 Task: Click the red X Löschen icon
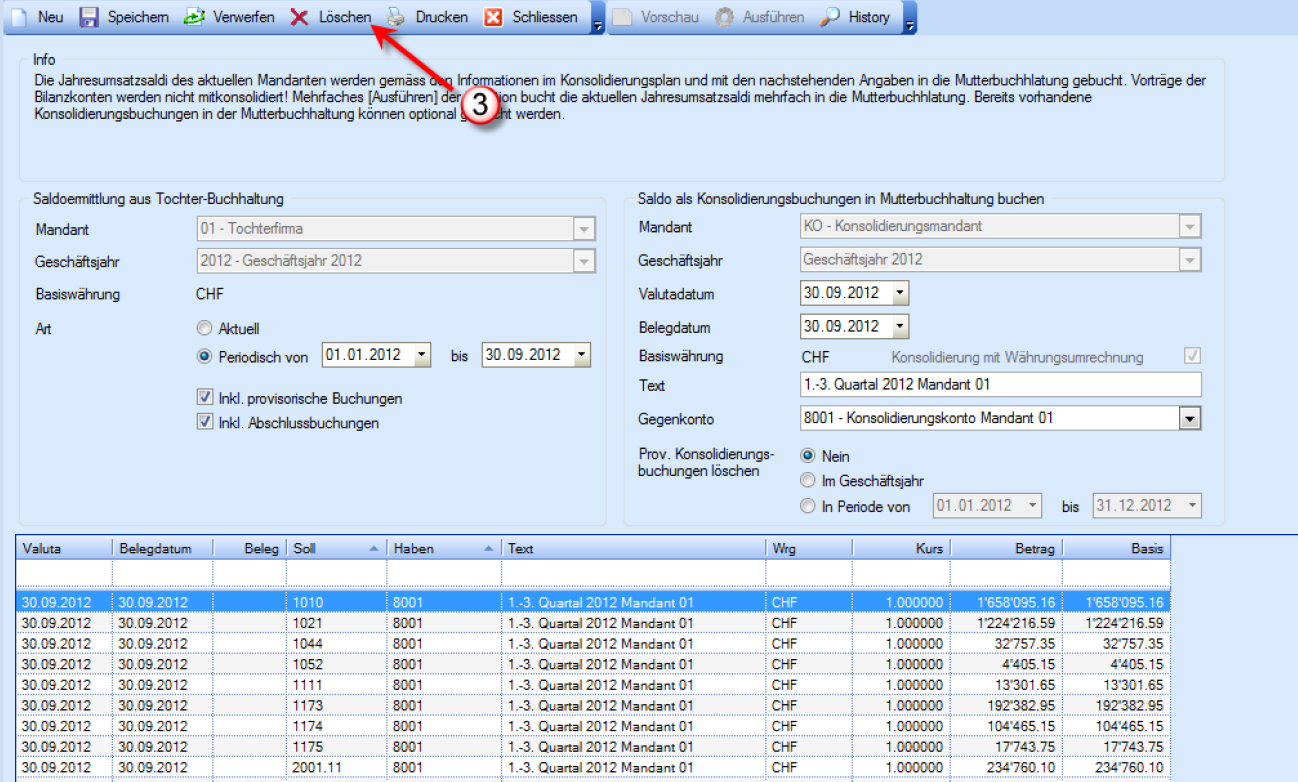point(299,17)
